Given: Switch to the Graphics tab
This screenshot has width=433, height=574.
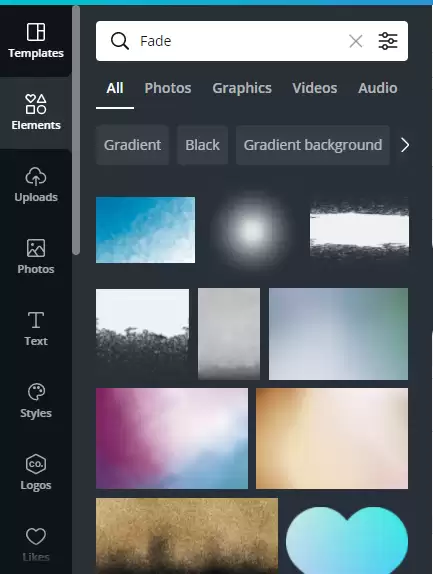Looking at the screenshot, I should (242, 88).
